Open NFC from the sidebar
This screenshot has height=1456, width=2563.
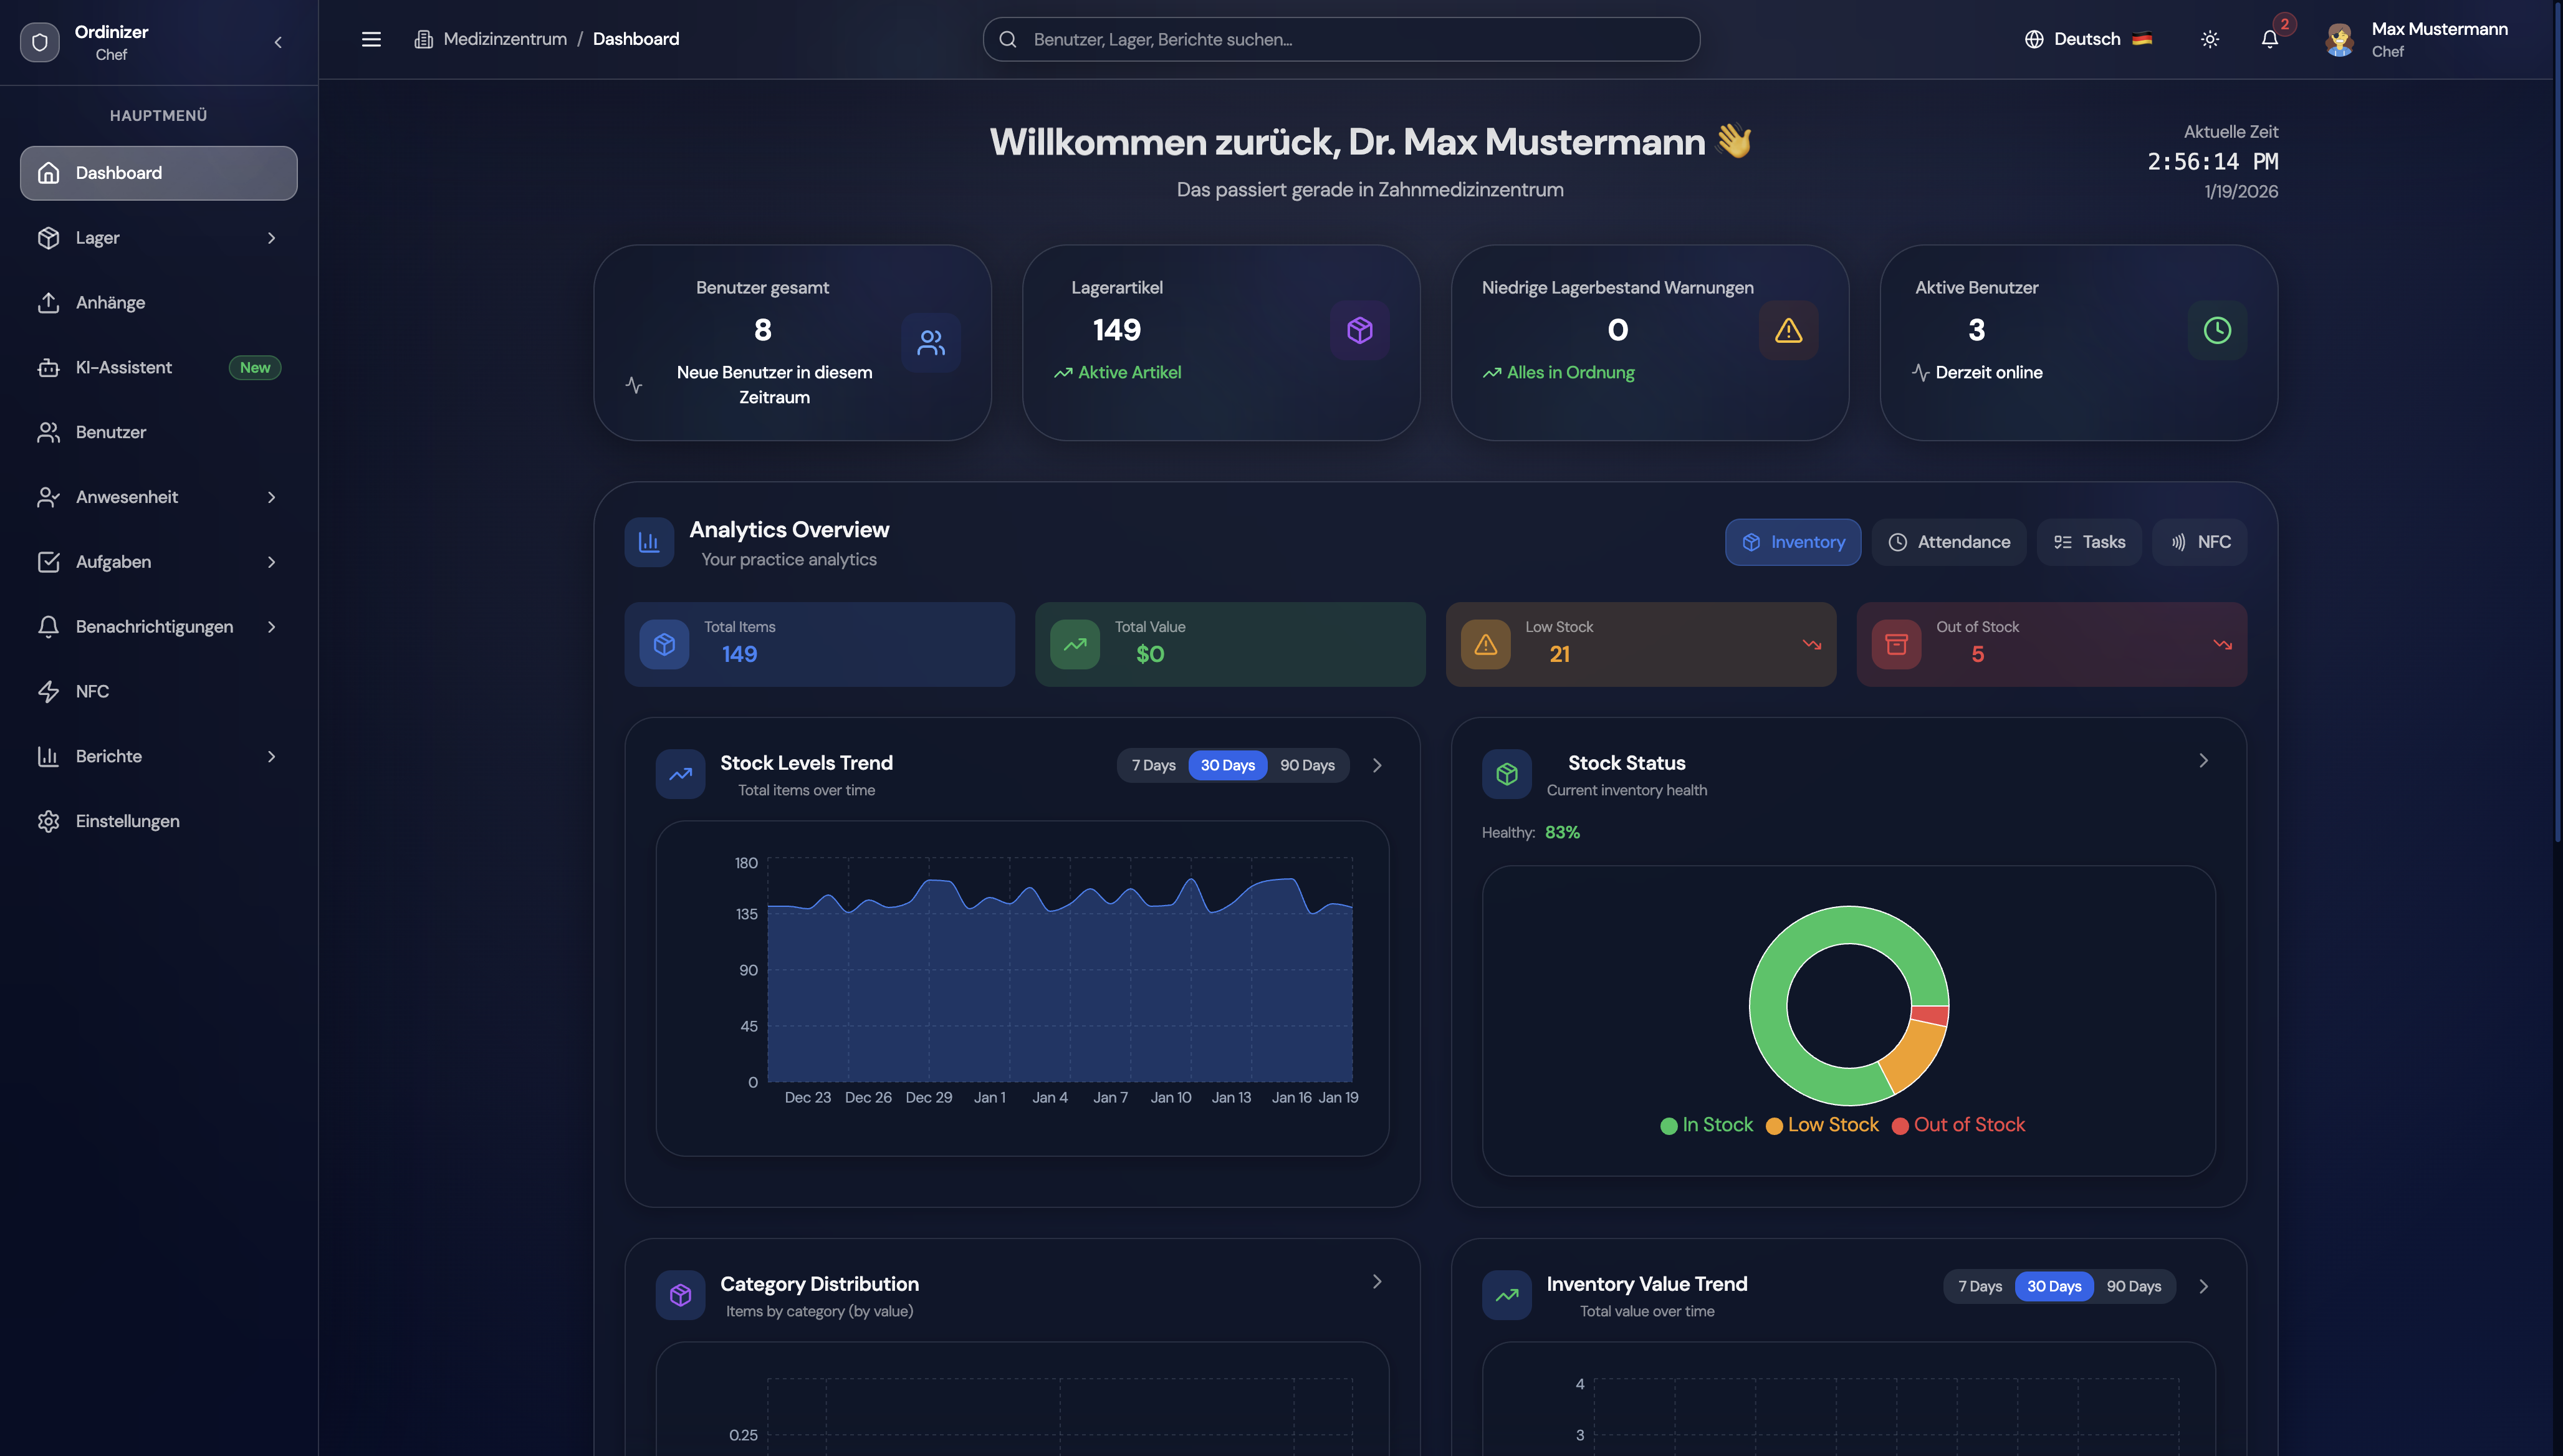coord(92,691)
